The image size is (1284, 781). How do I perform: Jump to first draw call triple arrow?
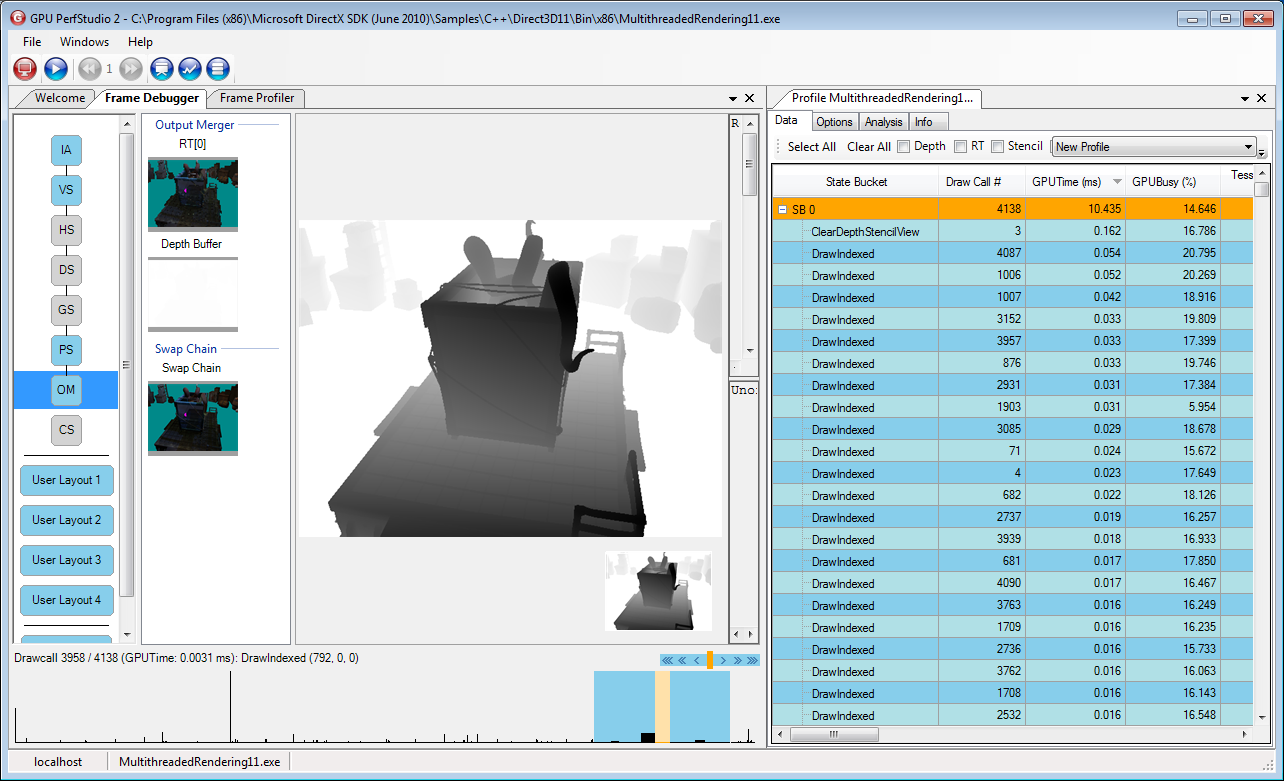click(667, 660)
